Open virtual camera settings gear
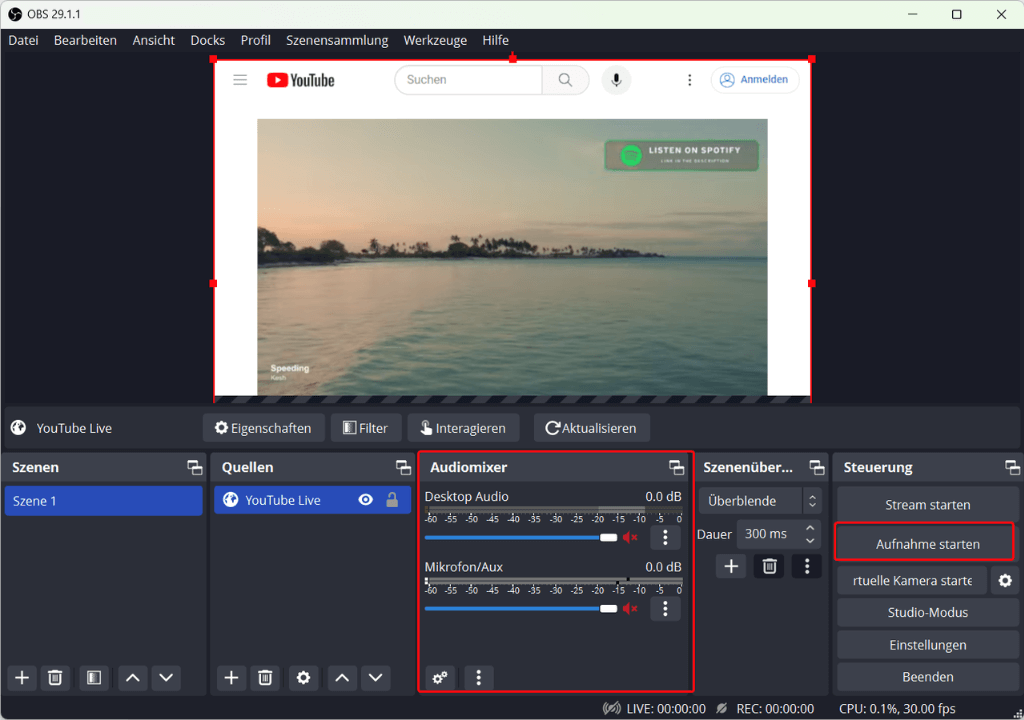The height and width of the screenshot is (720, 1024). click(1005, 580)
